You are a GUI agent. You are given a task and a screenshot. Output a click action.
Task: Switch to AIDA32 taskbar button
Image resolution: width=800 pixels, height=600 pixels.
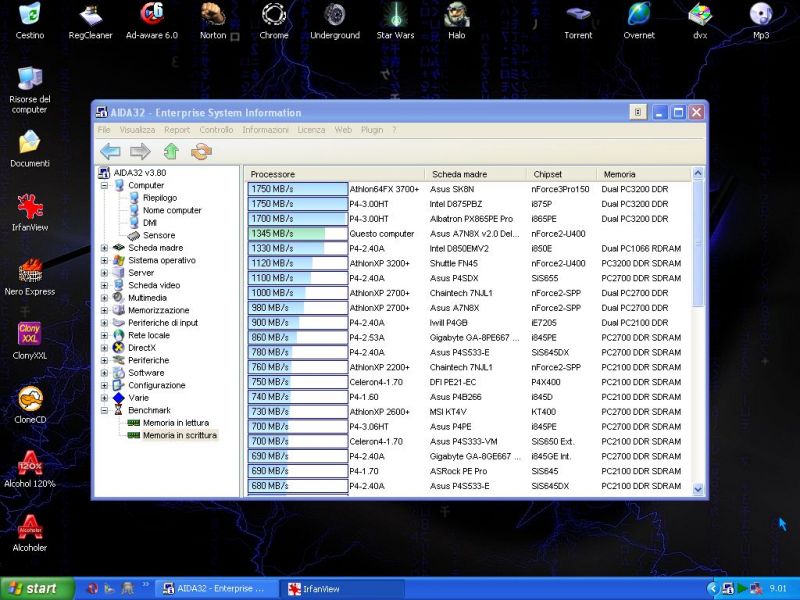pos(215,589)
